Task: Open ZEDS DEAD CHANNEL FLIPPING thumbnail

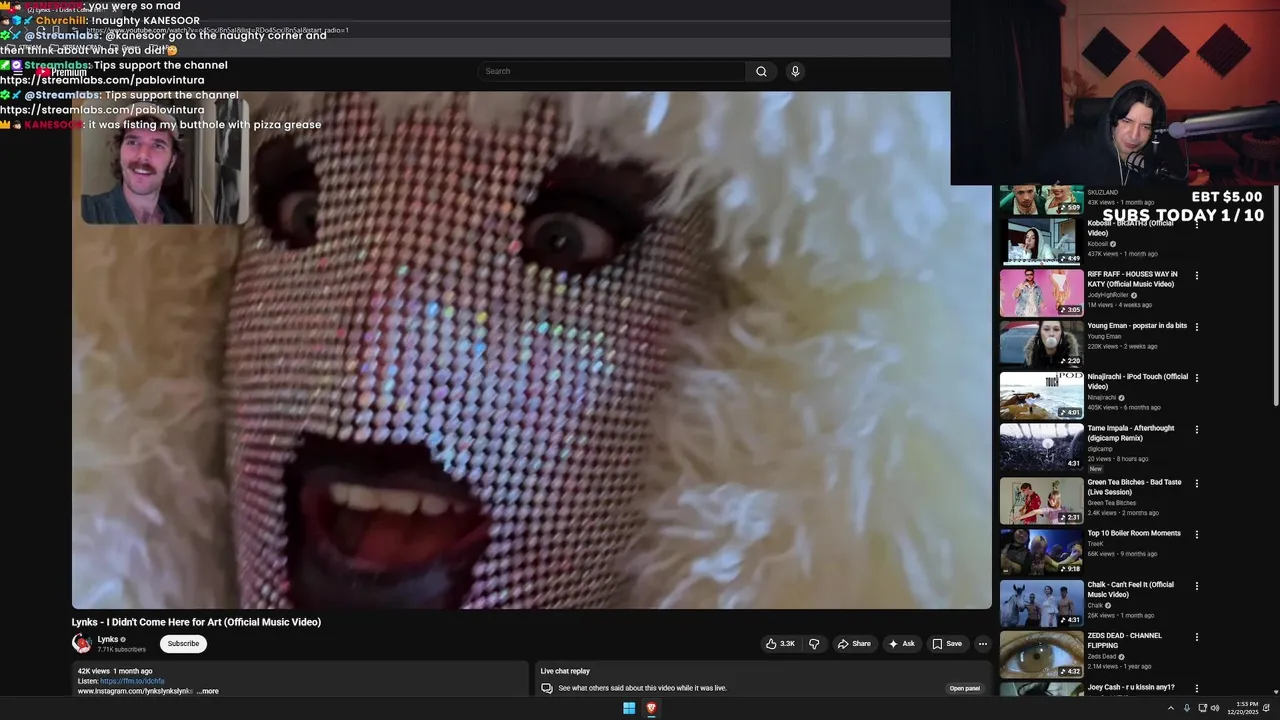Action: point(1041,655)
